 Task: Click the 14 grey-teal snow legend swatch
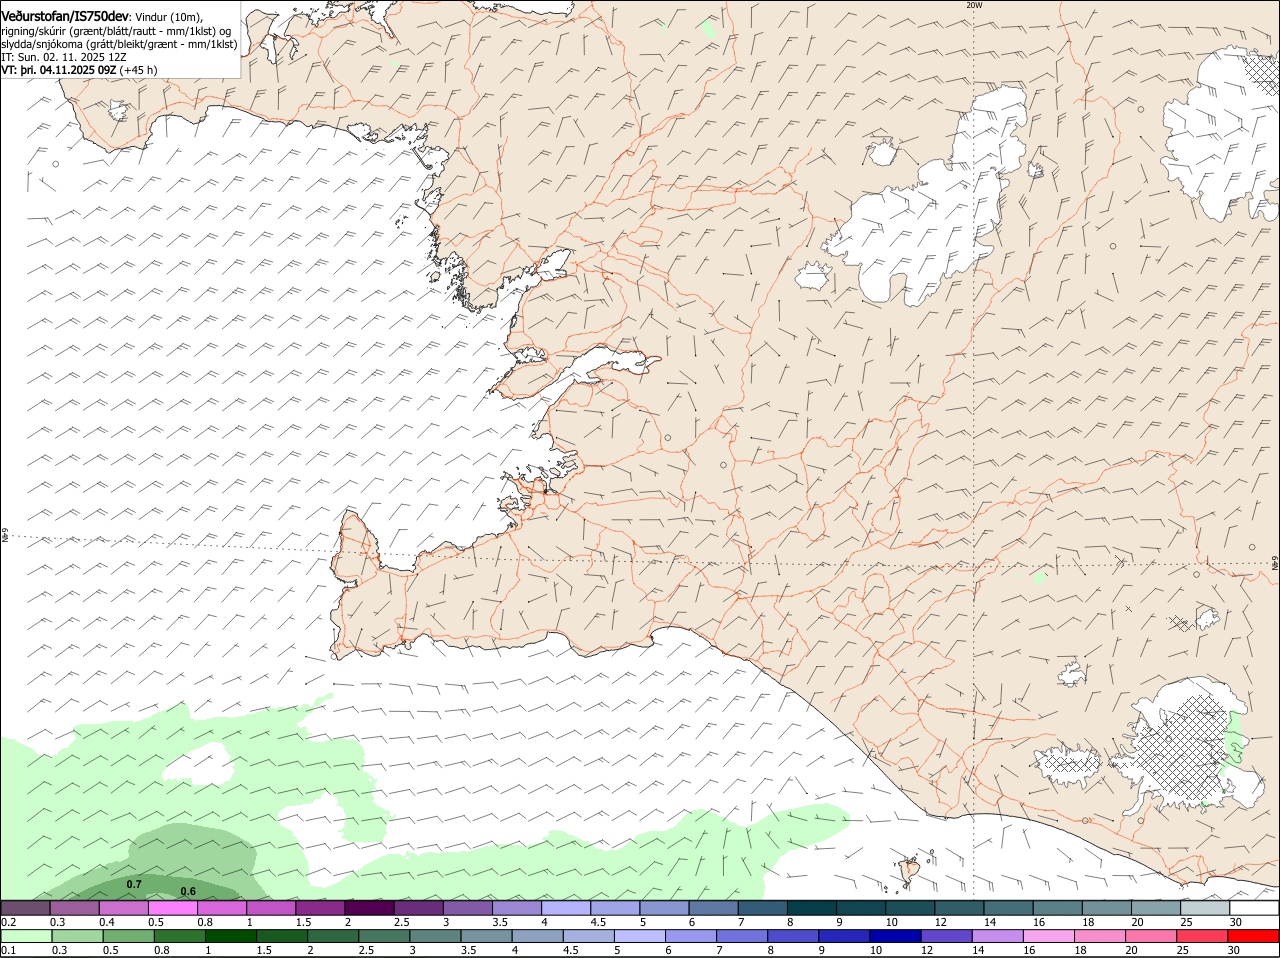[x=1008, y=908]
